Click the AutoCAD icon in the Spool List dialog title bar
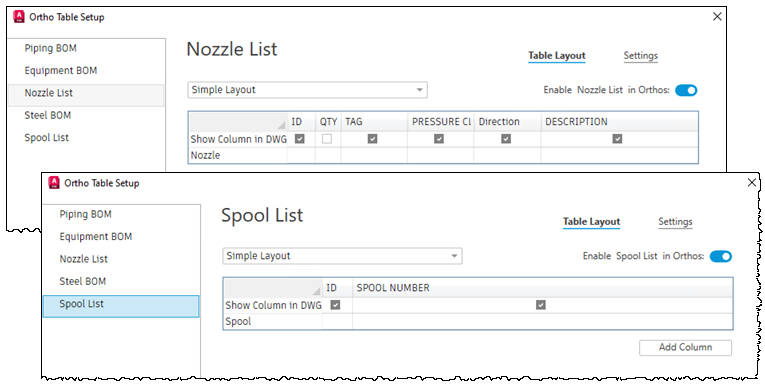 pyautogui.click(x=54, y=183)
